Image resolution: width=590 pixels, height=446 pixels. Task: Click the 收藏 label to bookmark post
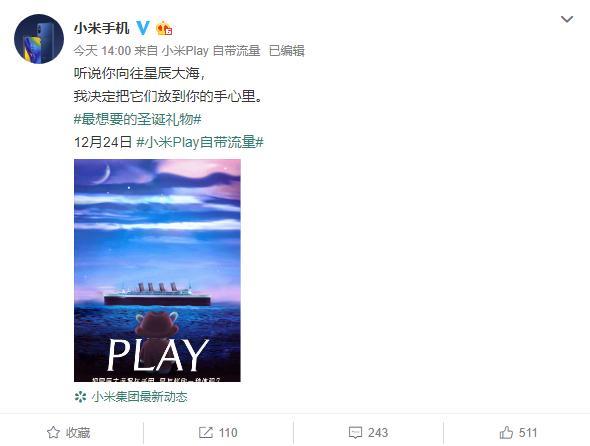coord(78,433)
